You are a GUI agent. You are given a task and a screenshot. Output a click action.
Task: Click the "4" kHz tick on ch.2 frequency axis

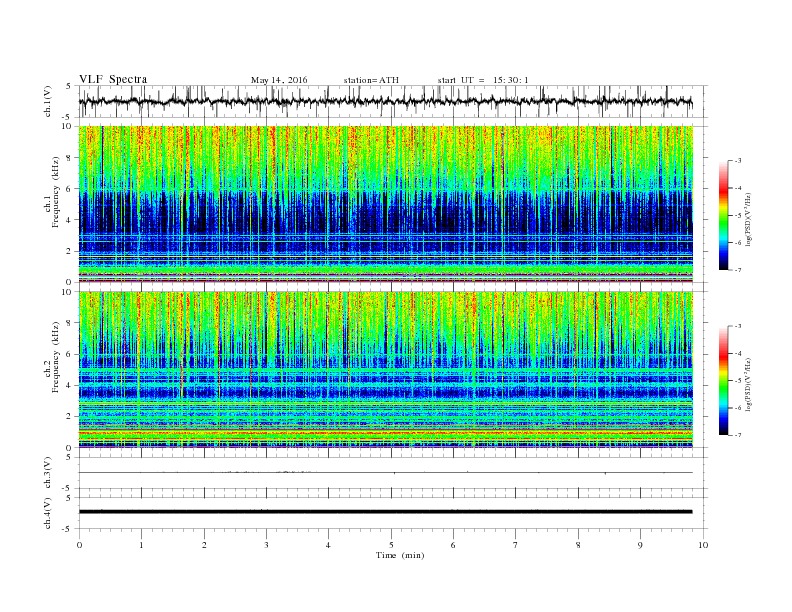pos(69,385)
